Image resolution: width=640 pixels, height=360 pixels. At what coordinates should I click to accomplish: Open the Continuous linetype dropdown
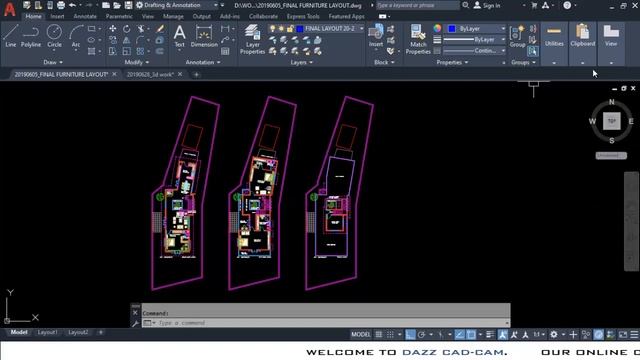tap(503, 51)
